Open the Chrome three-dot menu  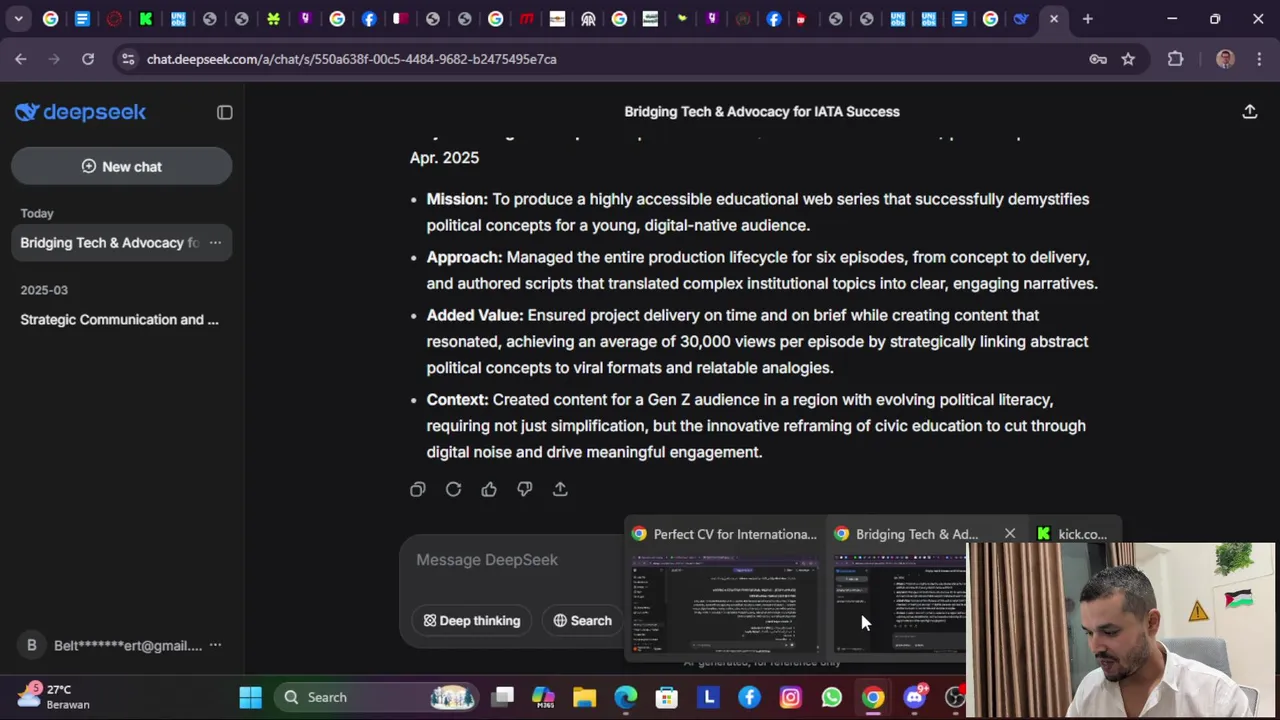click(1258, 59)
